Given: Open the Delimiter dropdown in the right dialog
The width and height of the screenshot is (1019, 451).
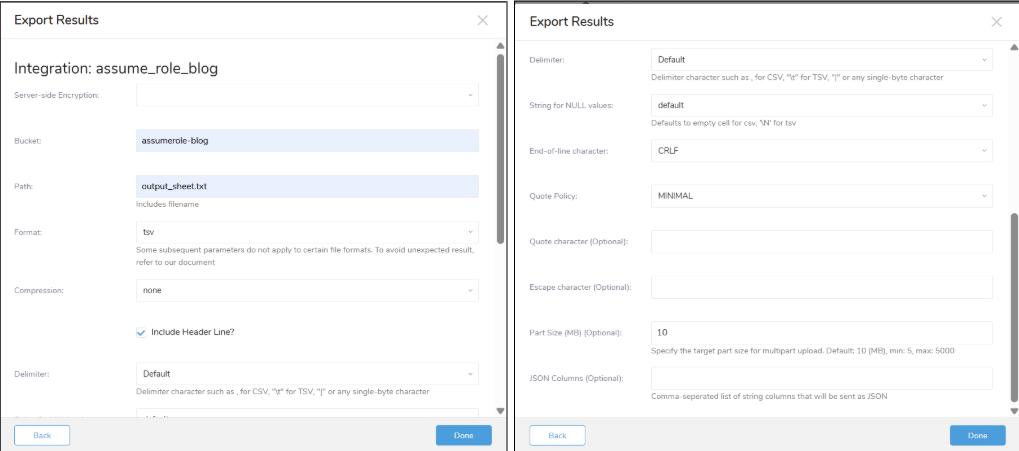Looking at the screenshot, I should click(x=821, y=60).
